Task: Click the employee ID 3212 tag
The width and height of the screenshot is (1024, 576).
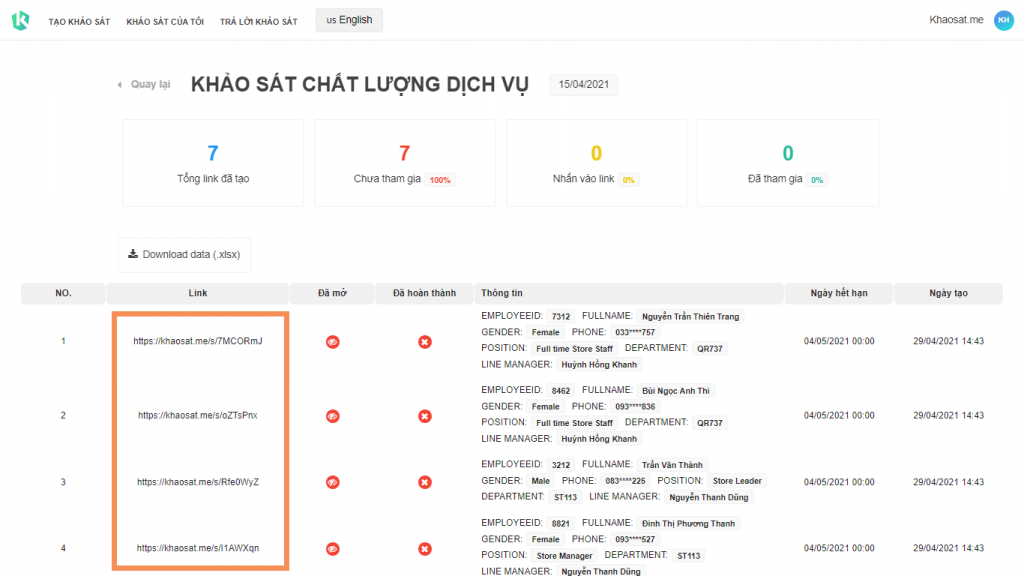Action: (x=561, y=465)
